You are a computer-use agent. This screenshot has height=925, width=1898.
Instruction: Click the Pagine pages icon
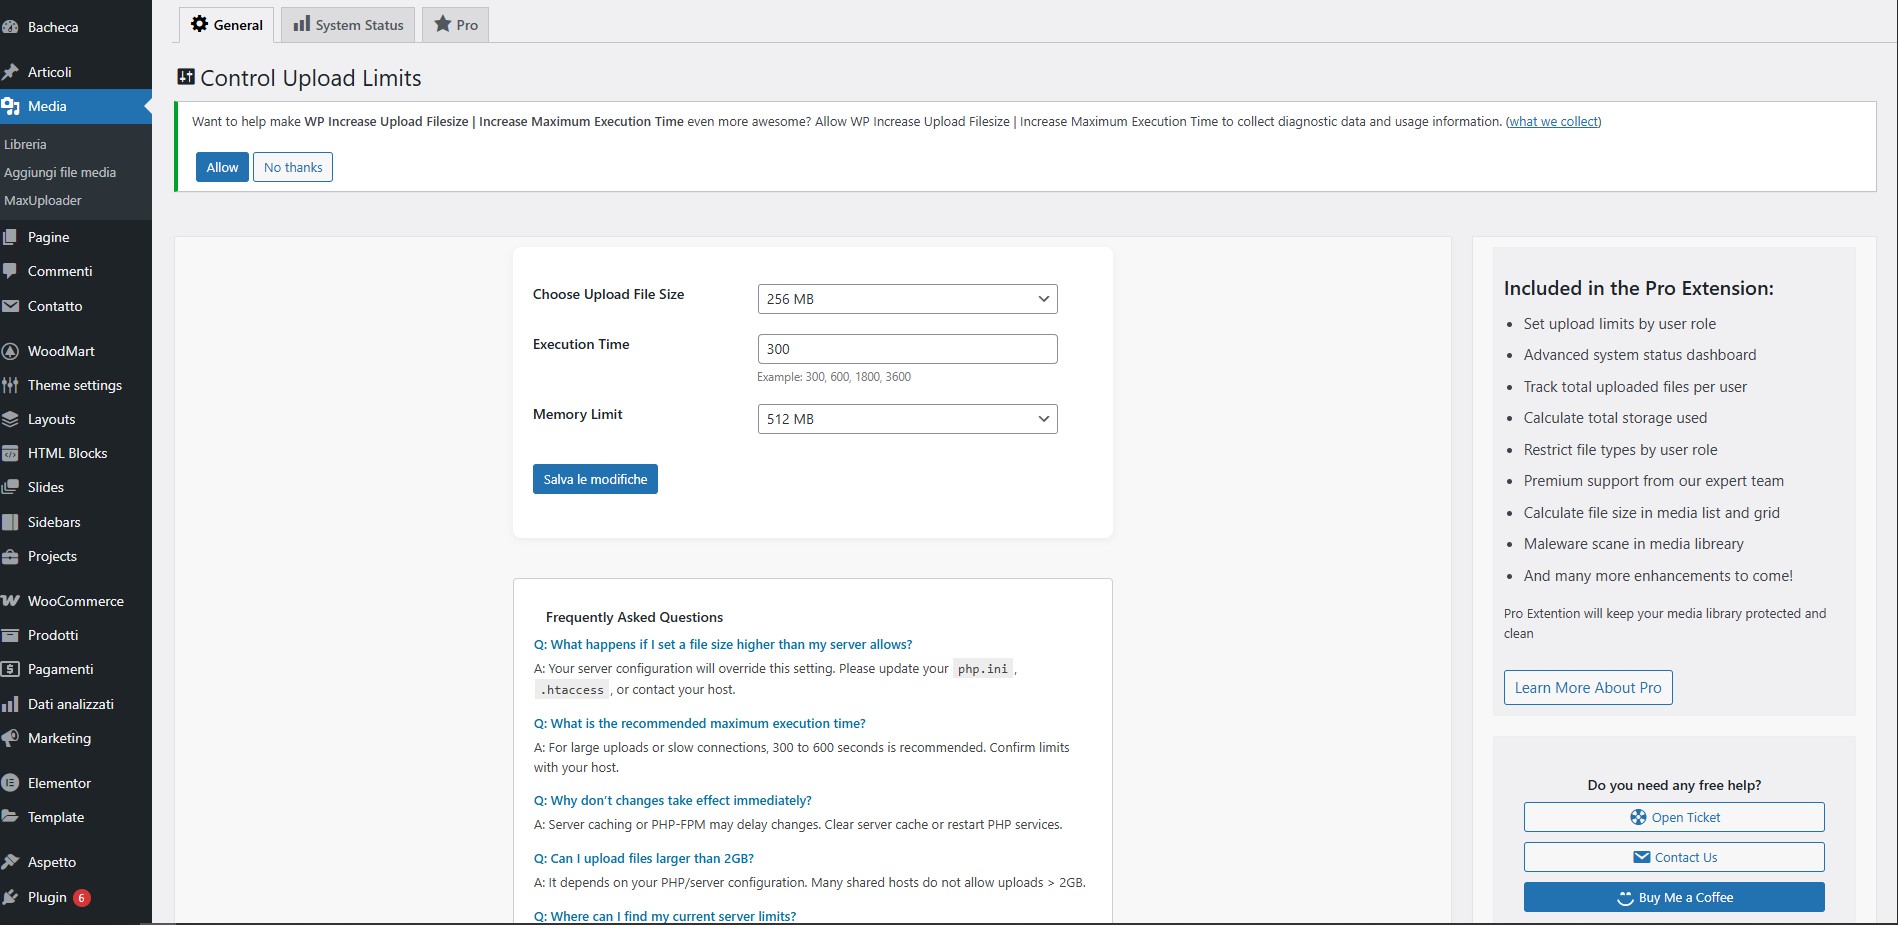pyautogui.click(x=10, y=237)
